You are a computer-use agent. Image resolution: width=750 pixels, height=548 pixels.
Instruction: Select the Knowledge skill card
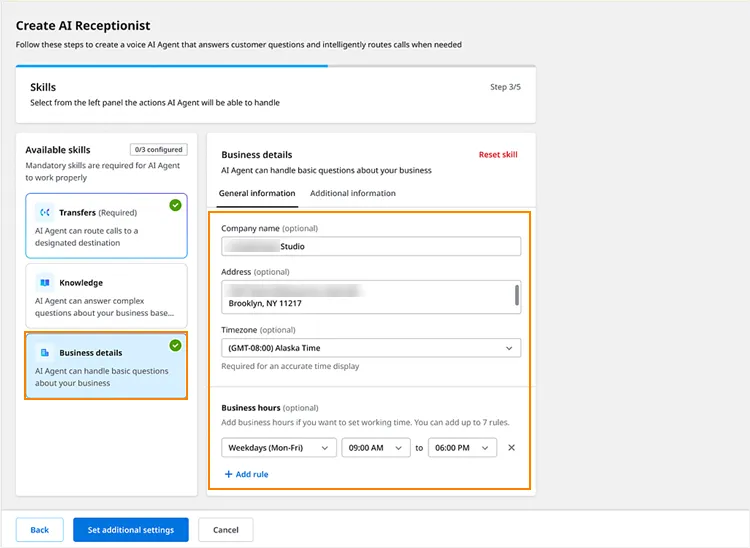(106, 296)
